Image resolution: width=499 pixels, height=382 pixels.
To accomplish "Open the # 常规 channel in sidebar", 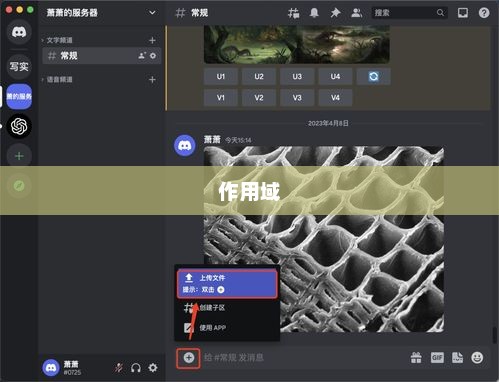I will click(102, 56).
